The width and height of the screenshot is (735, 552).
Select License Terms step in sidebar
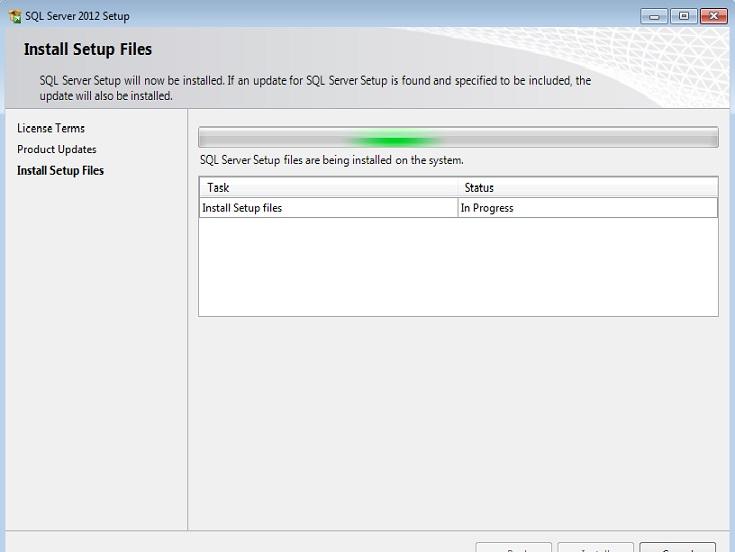click(51, 128)
